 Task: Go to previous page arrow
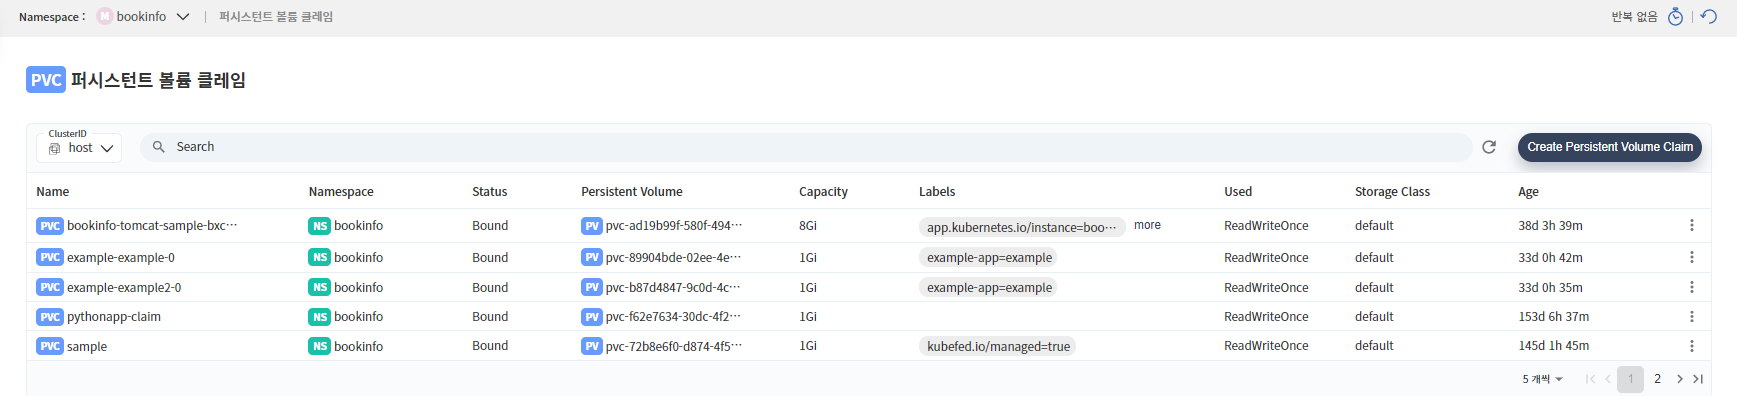(1608, 379)
